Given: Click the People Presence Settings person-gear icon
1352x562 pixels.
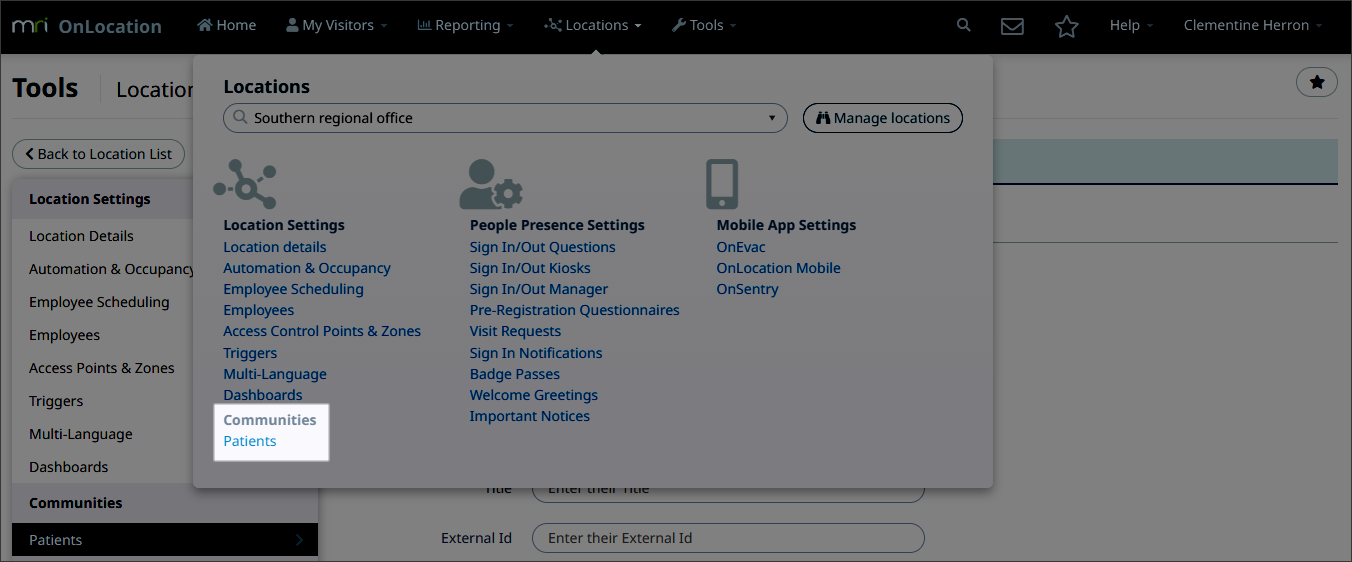Looking at the screenshot, I should 491,184.
